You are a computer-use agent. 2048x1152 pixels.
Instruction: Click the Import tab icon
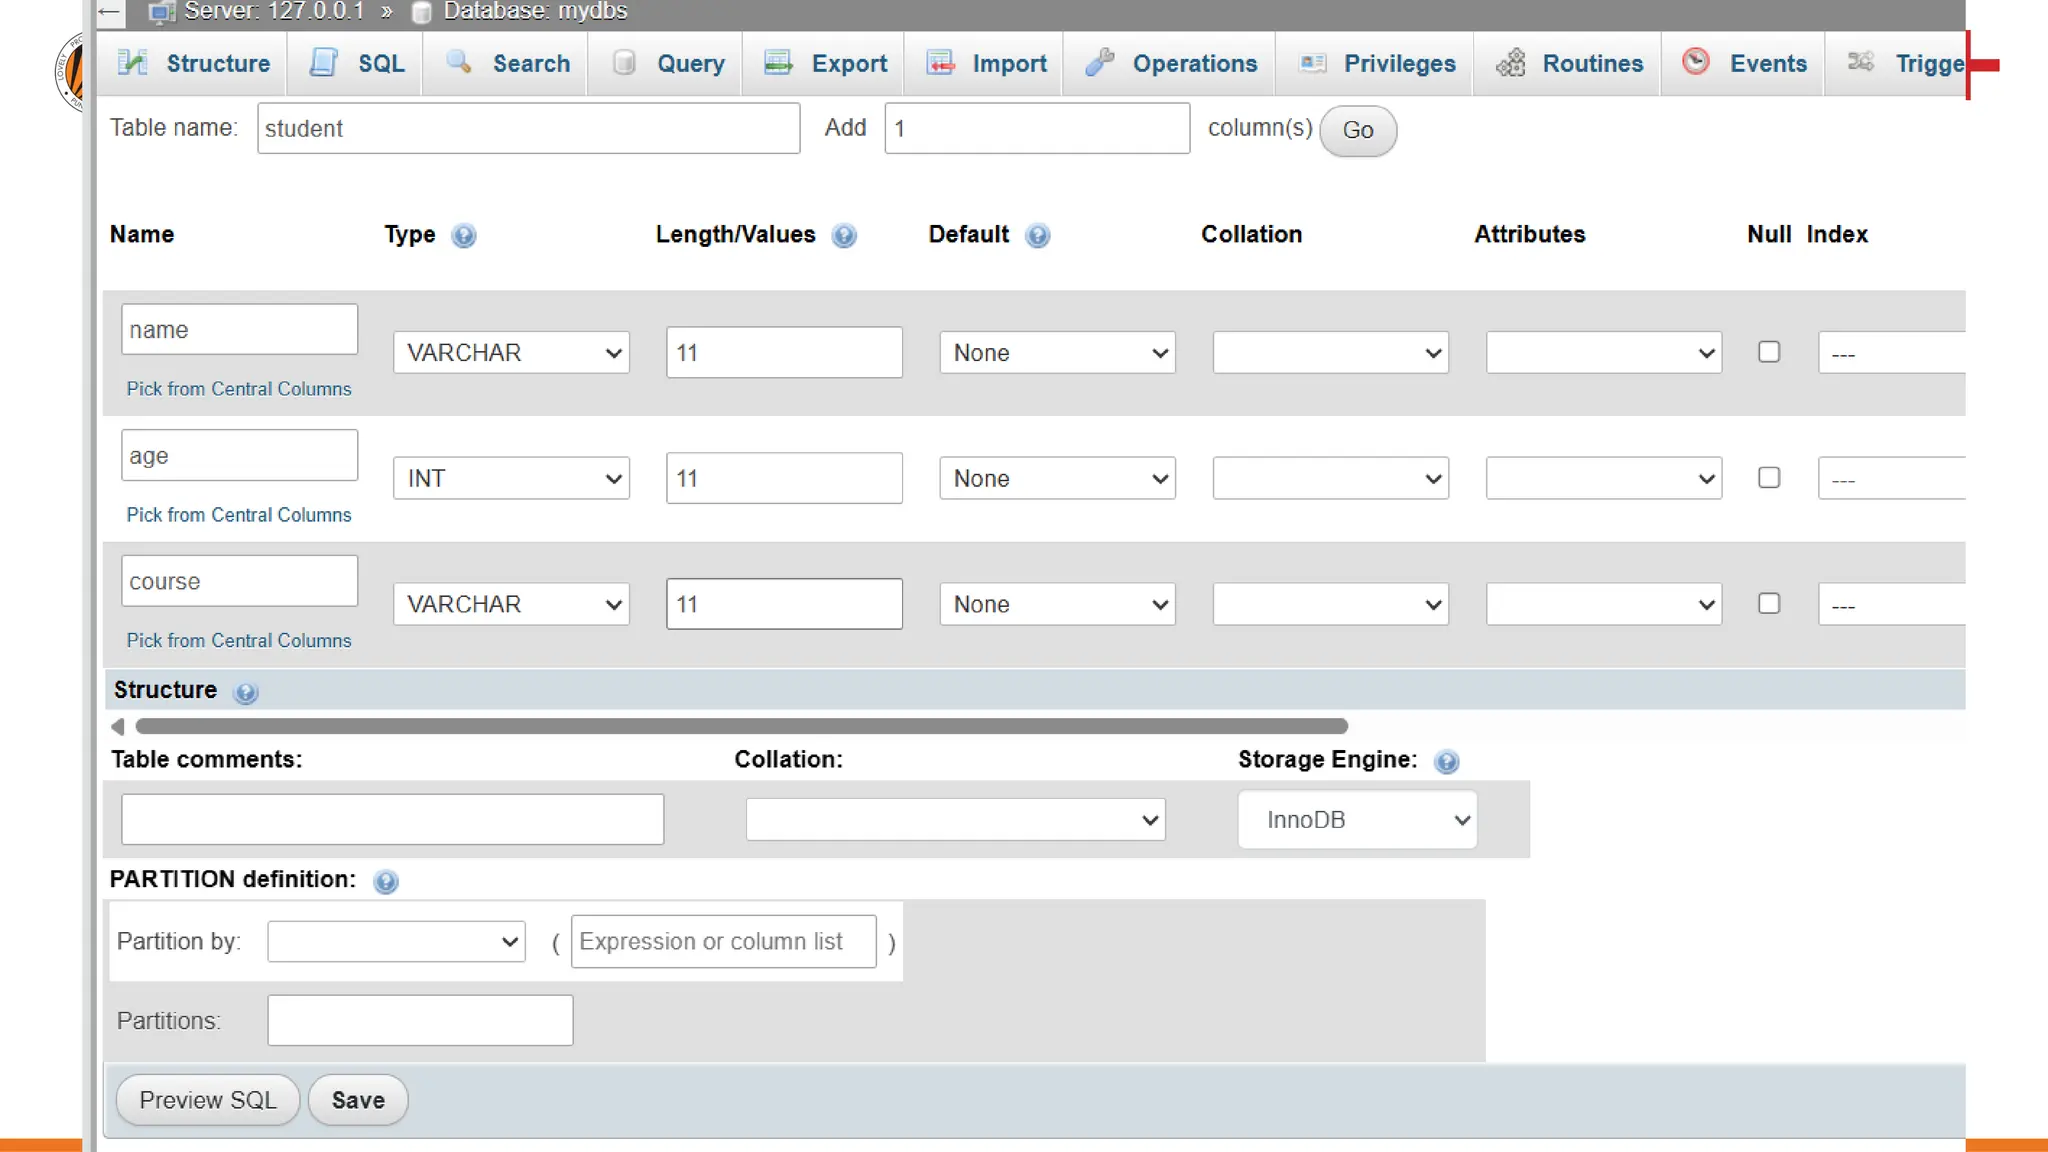coord(940,63)
